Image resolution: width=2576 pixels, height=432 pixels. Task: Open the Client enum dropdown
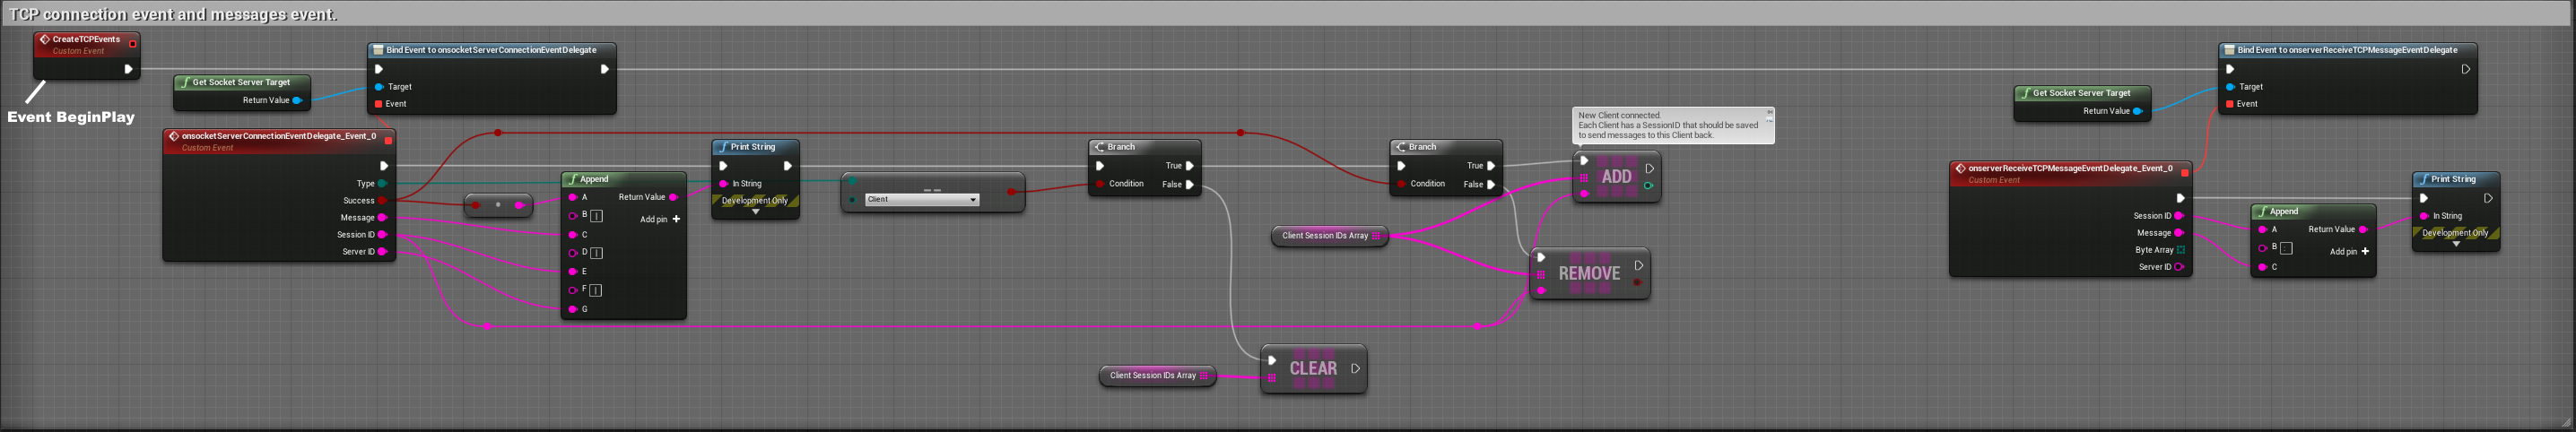click(x=921, y=200)
